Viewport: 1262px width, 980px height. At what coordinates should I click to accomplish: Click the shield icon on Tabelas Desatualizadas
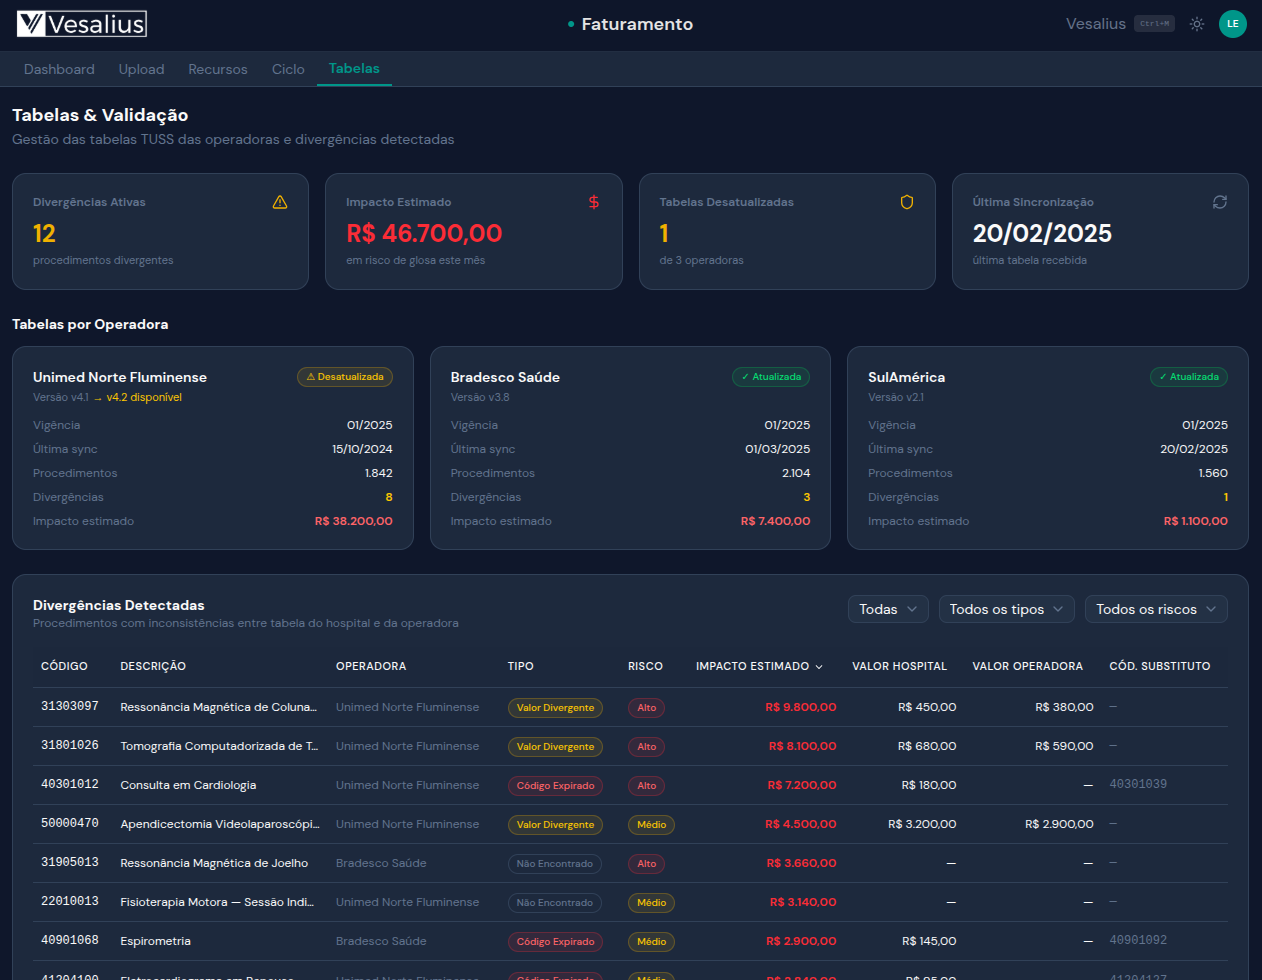[x=907, y=202]
